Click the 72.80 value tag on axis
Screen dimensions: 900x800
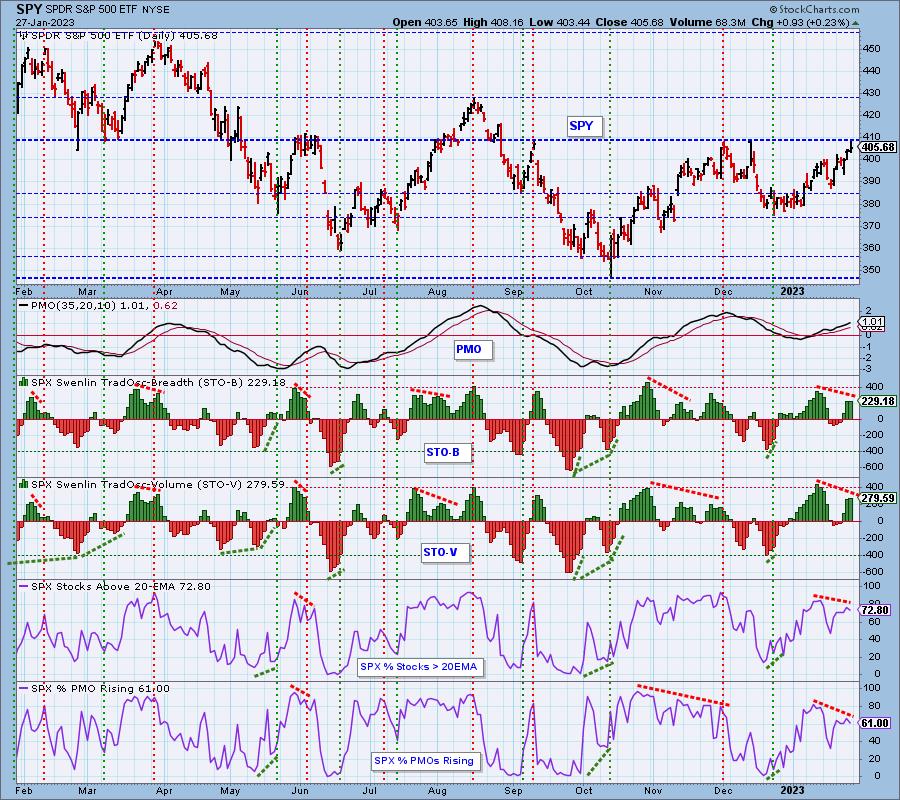pos(876,610)
